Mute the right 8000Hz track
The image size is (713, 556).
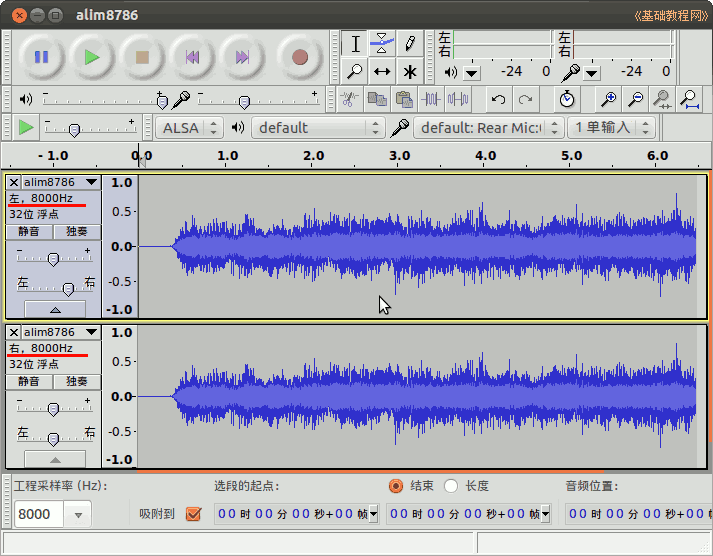click(x=29, y=381)
